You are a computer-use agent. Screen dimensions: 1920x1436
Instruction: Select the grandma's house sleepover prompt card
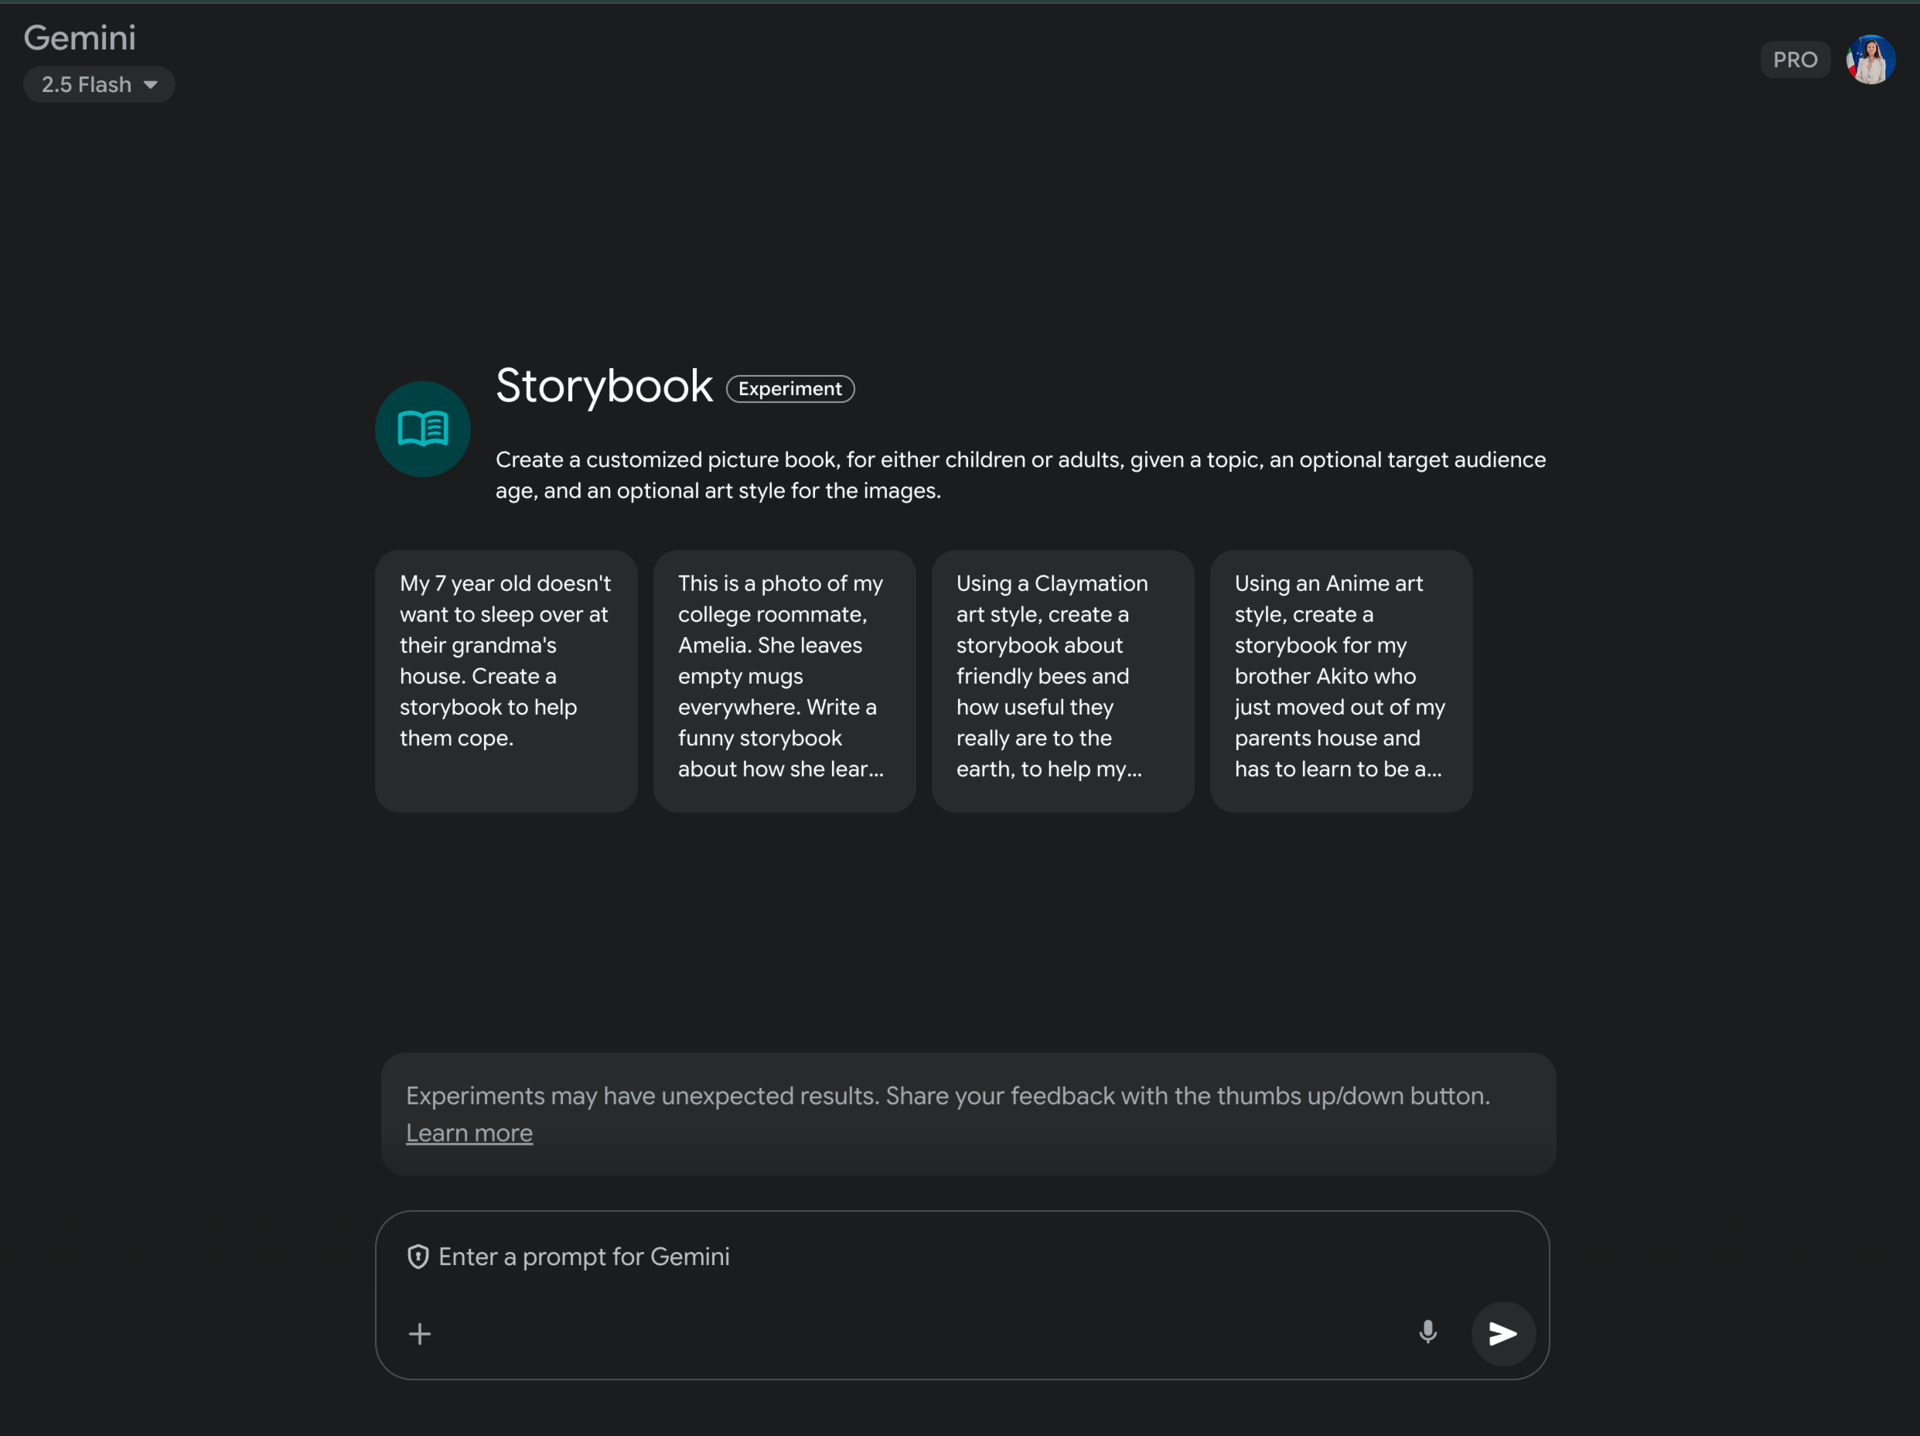point(506,680)
